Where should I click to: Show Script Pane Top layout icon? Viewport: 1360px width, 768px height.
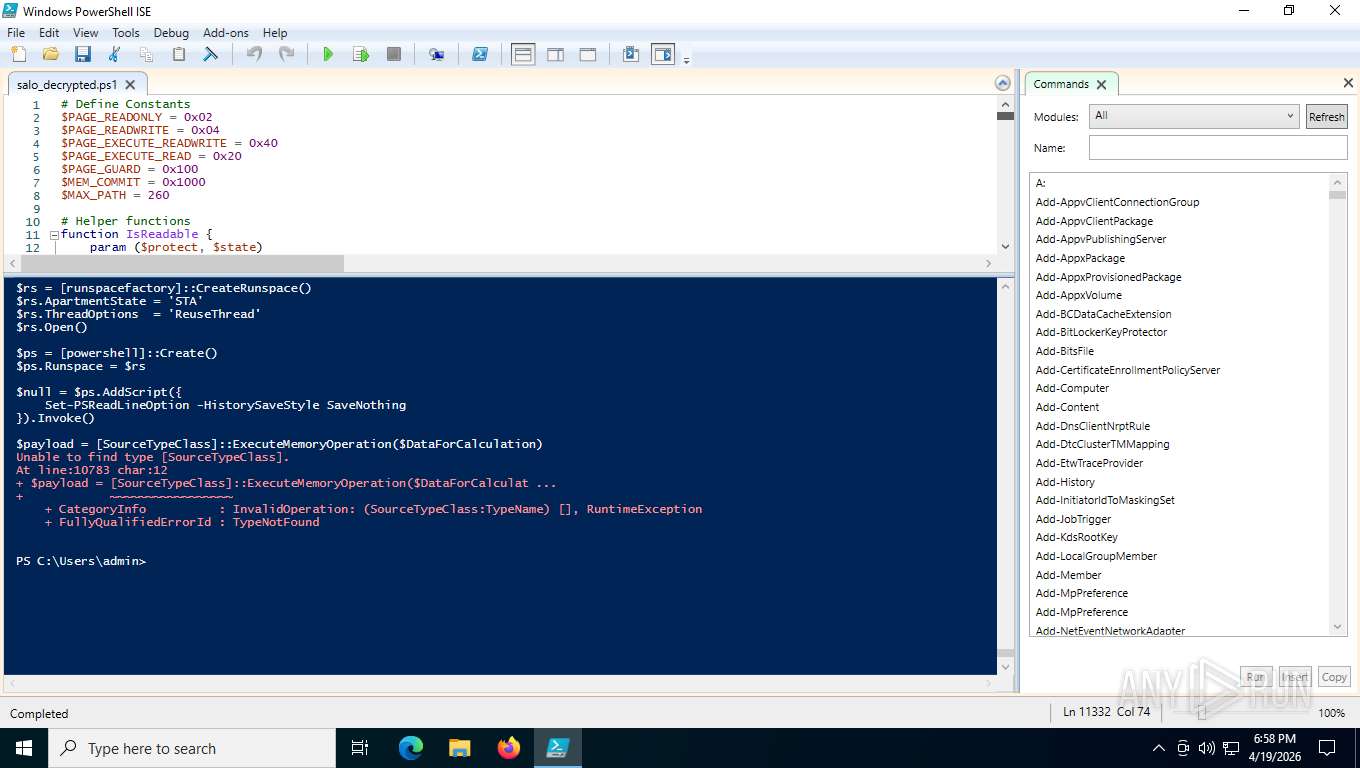pos(523,54)
